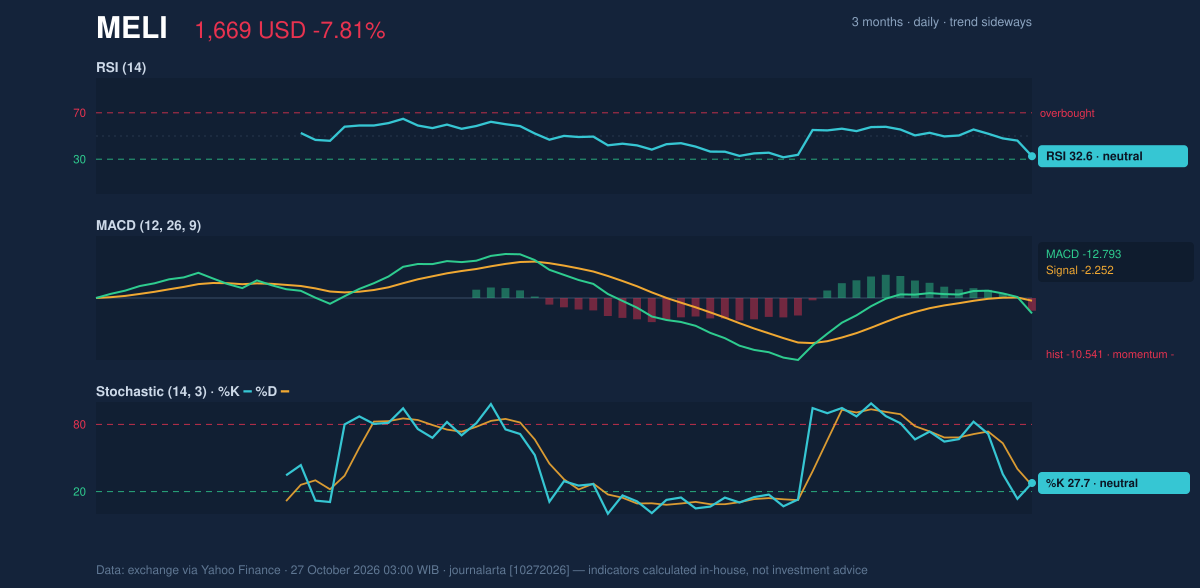Click the RSI line endpoint dot
Screen dimensions: 1200x588
click(1032, 156)
